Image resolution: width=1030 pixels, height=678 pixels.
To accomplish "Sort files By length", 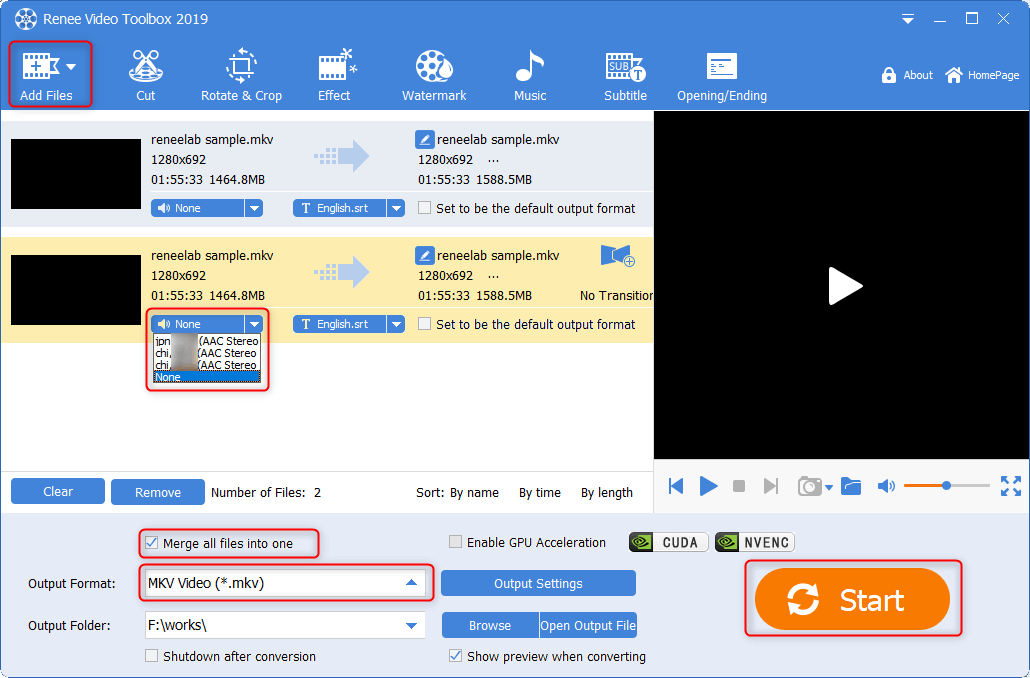I will [x=606, y=493].
